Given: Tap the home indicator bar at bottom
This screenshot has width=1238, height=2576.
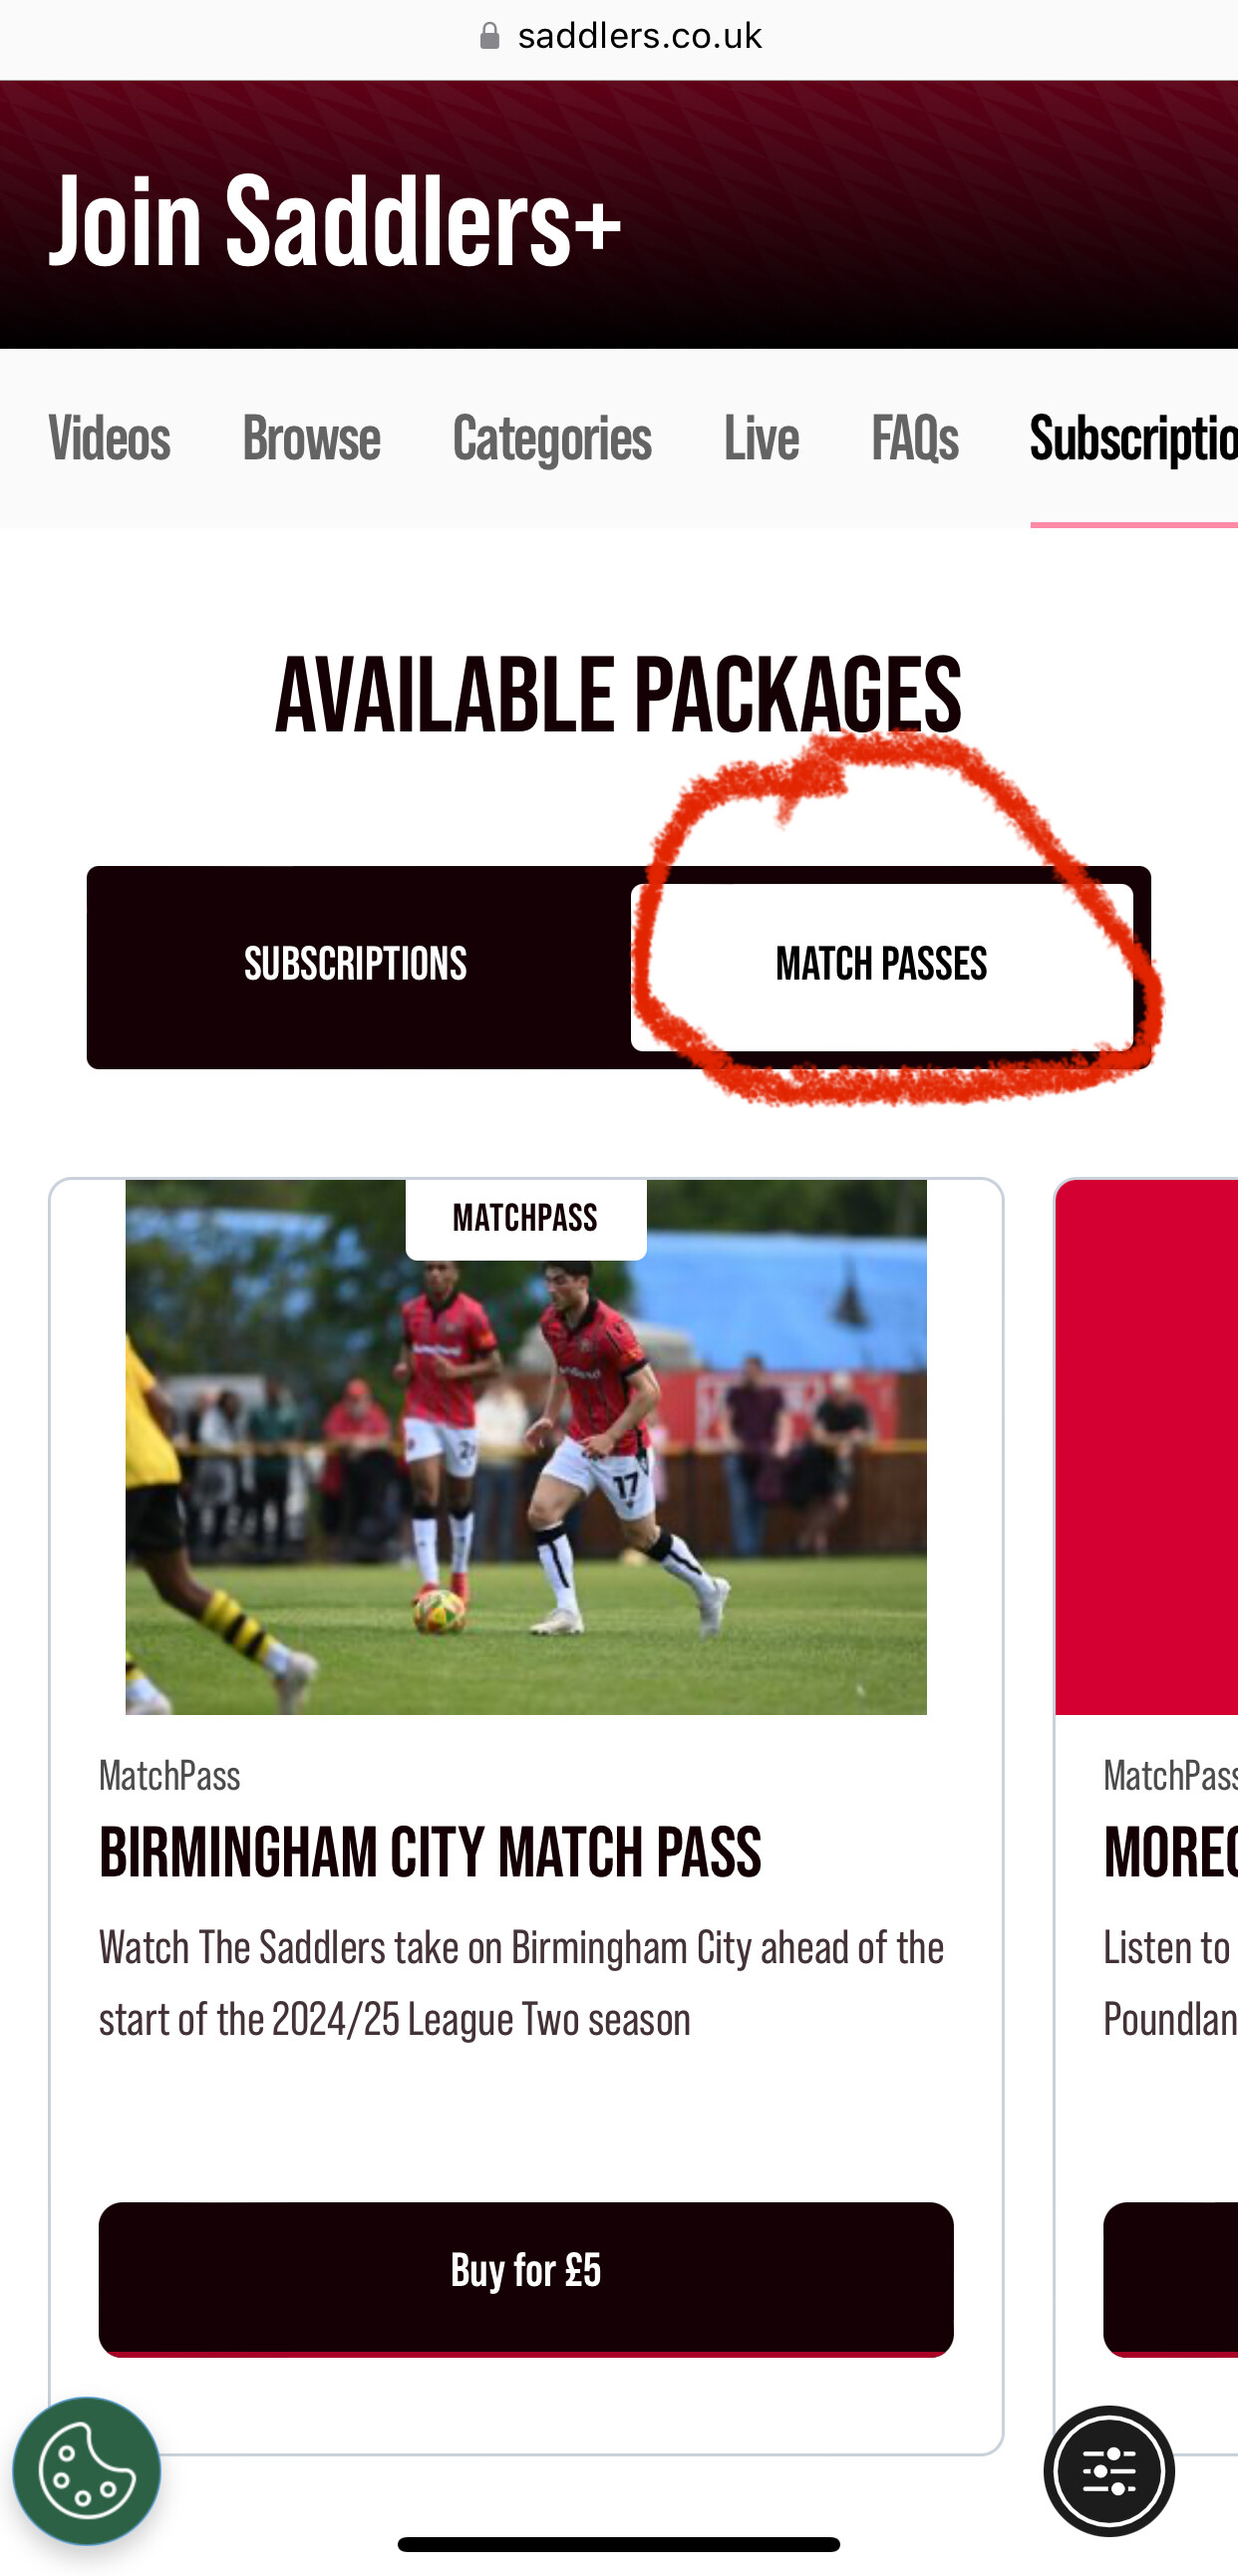Looking at the screenshot, I should 619,2545.
